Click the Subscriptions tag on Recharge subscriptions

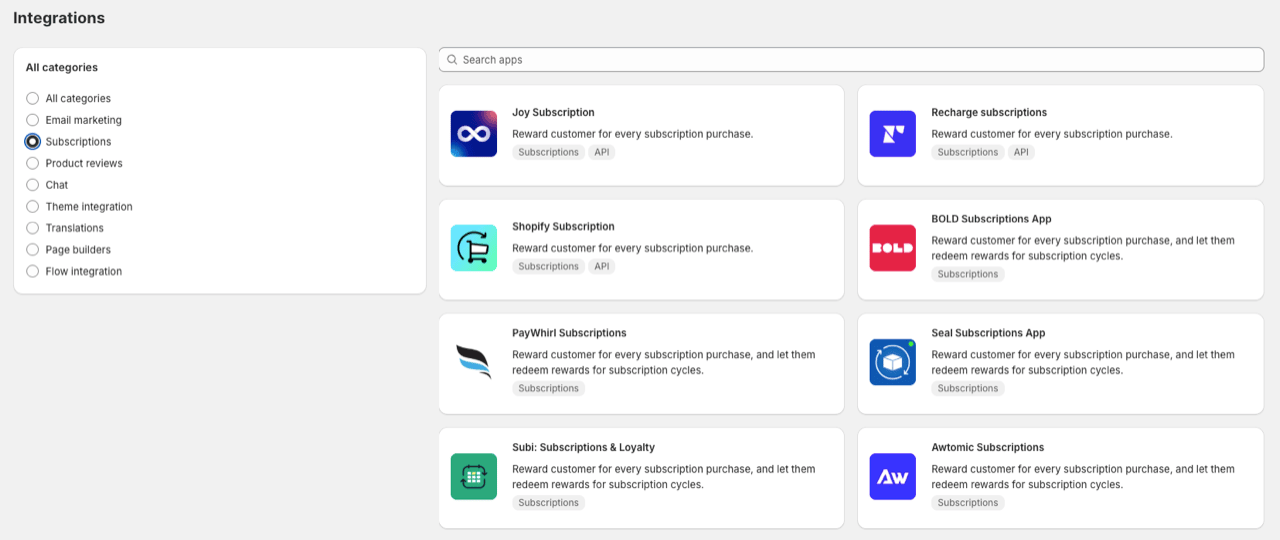[x=968, y=152]
